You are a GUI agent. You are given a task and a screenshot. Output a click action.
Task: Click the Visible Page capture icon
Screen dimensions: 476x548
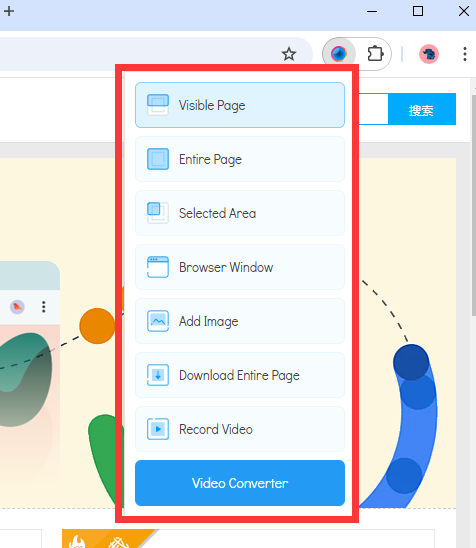(x=158, y=105)
